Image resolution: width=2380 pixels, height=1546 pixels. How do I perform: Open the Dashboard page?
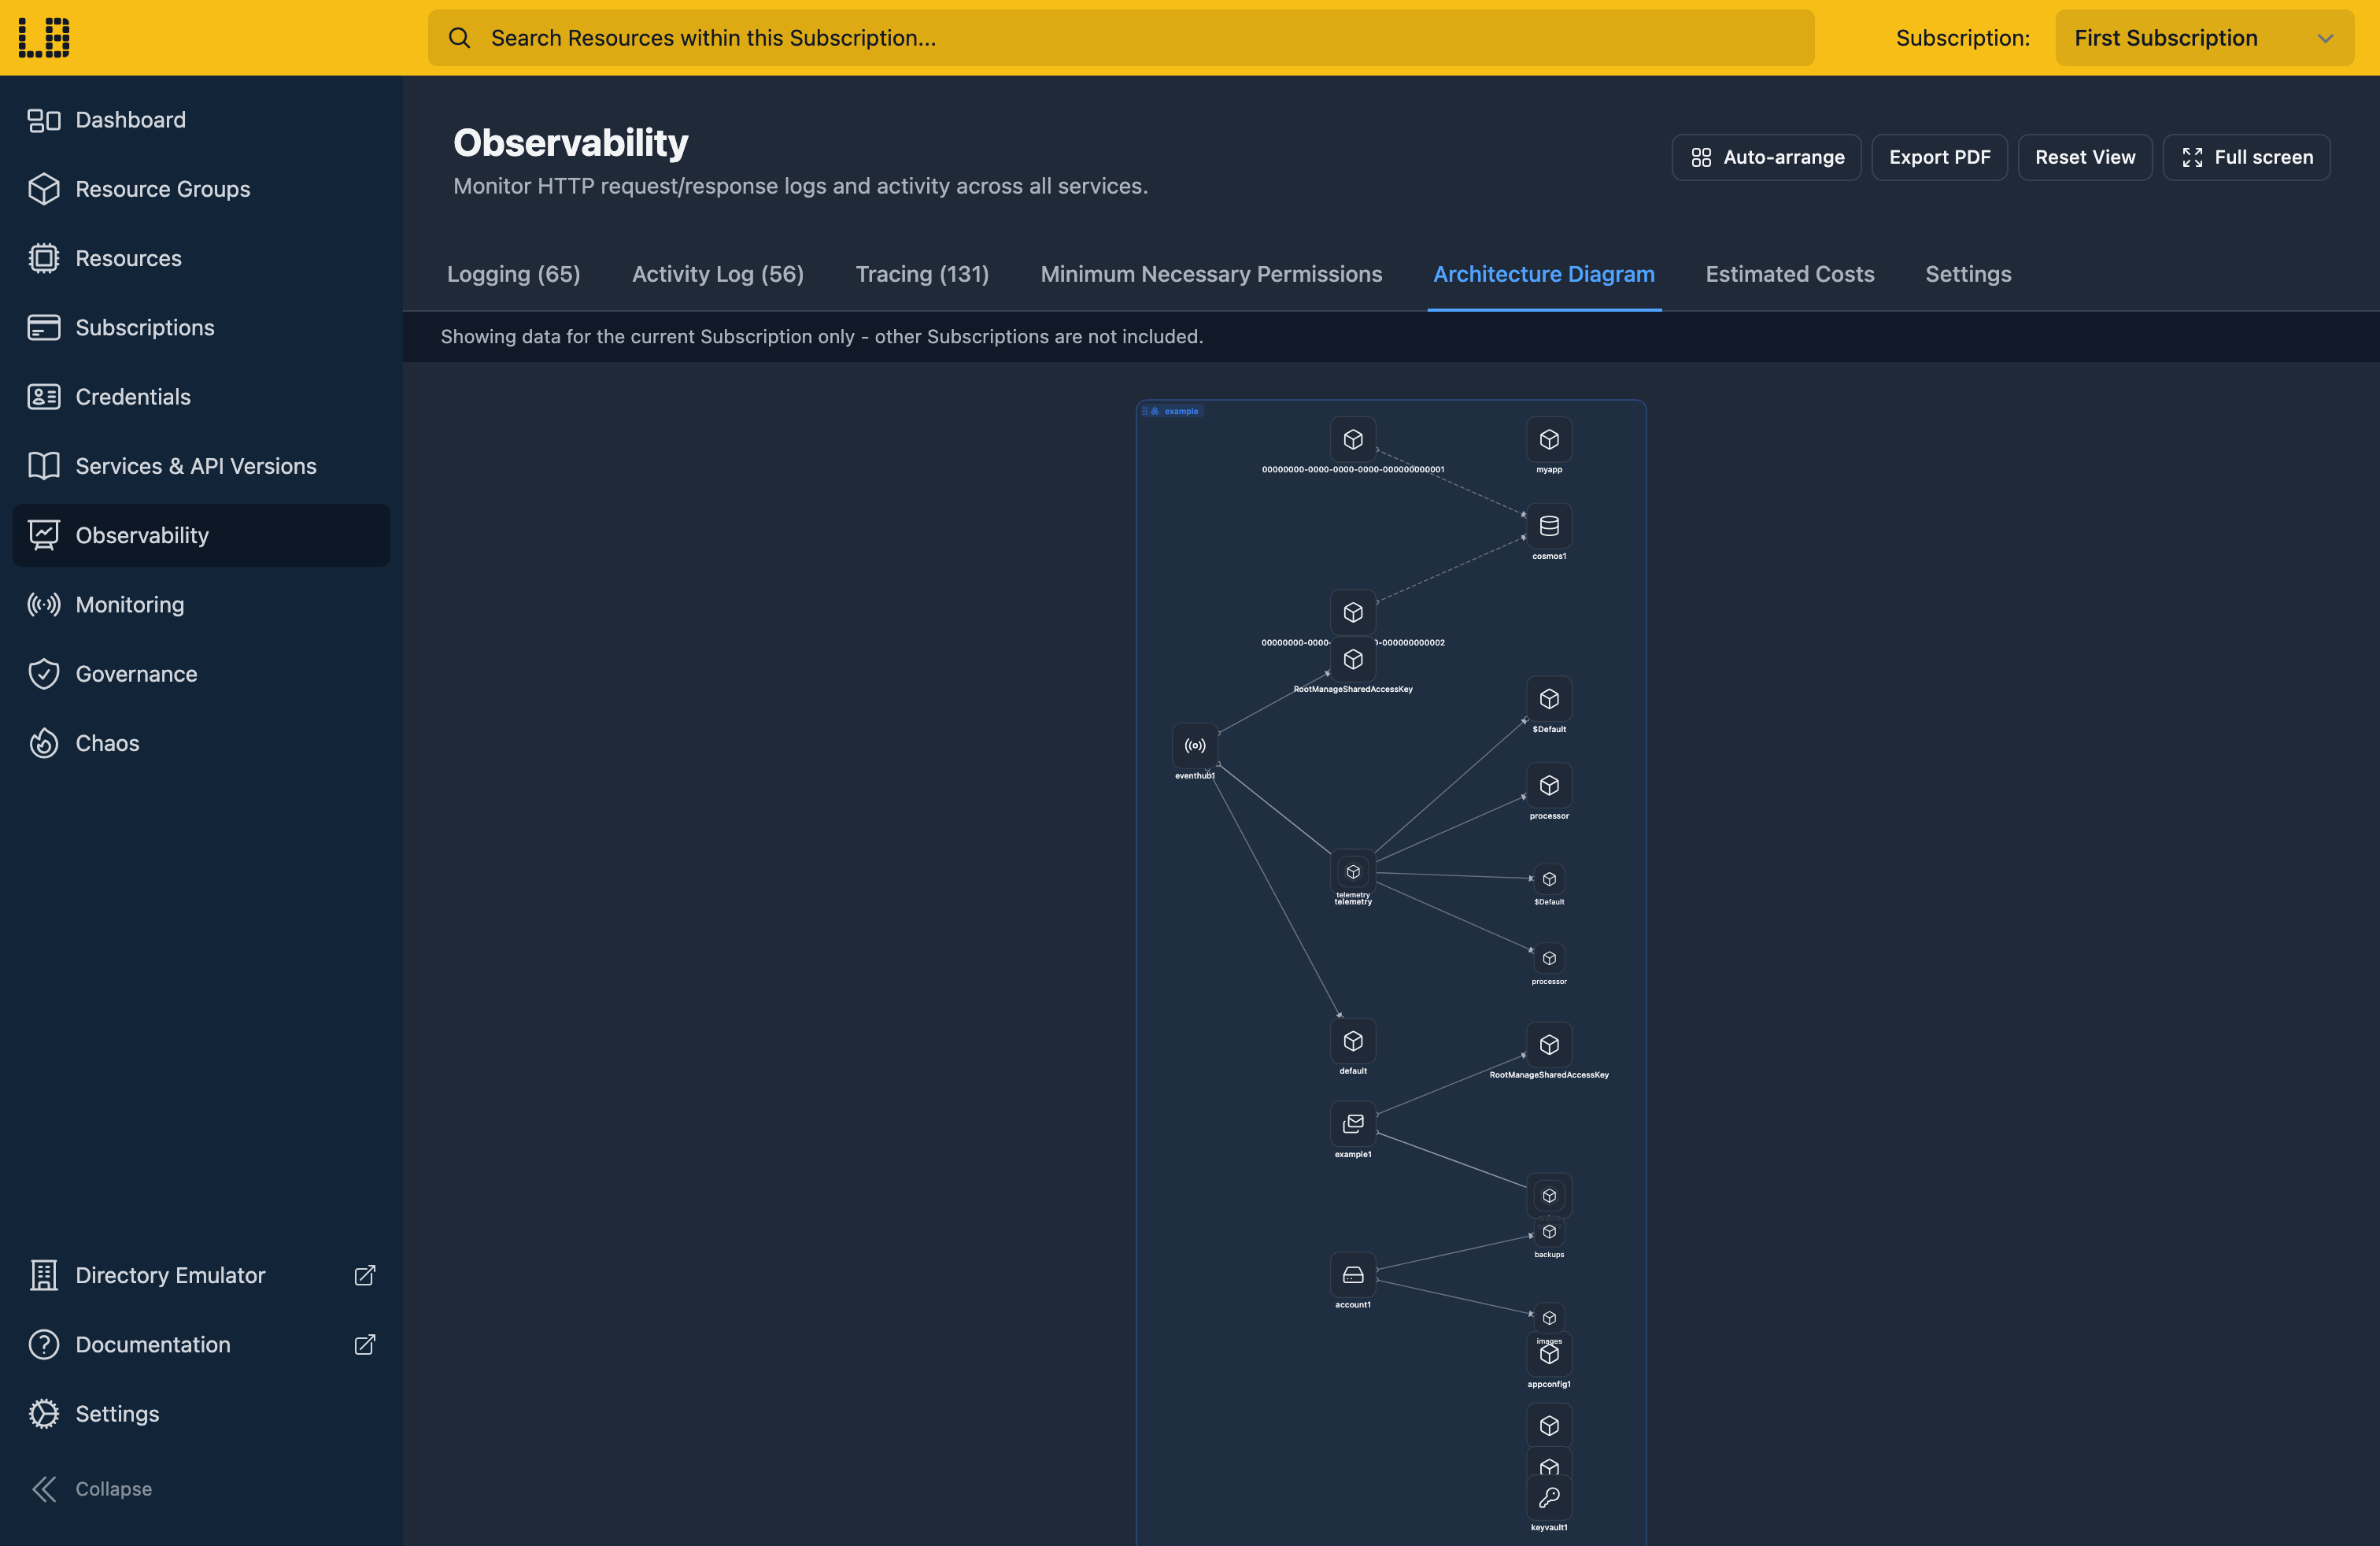[x=201, y=120]
